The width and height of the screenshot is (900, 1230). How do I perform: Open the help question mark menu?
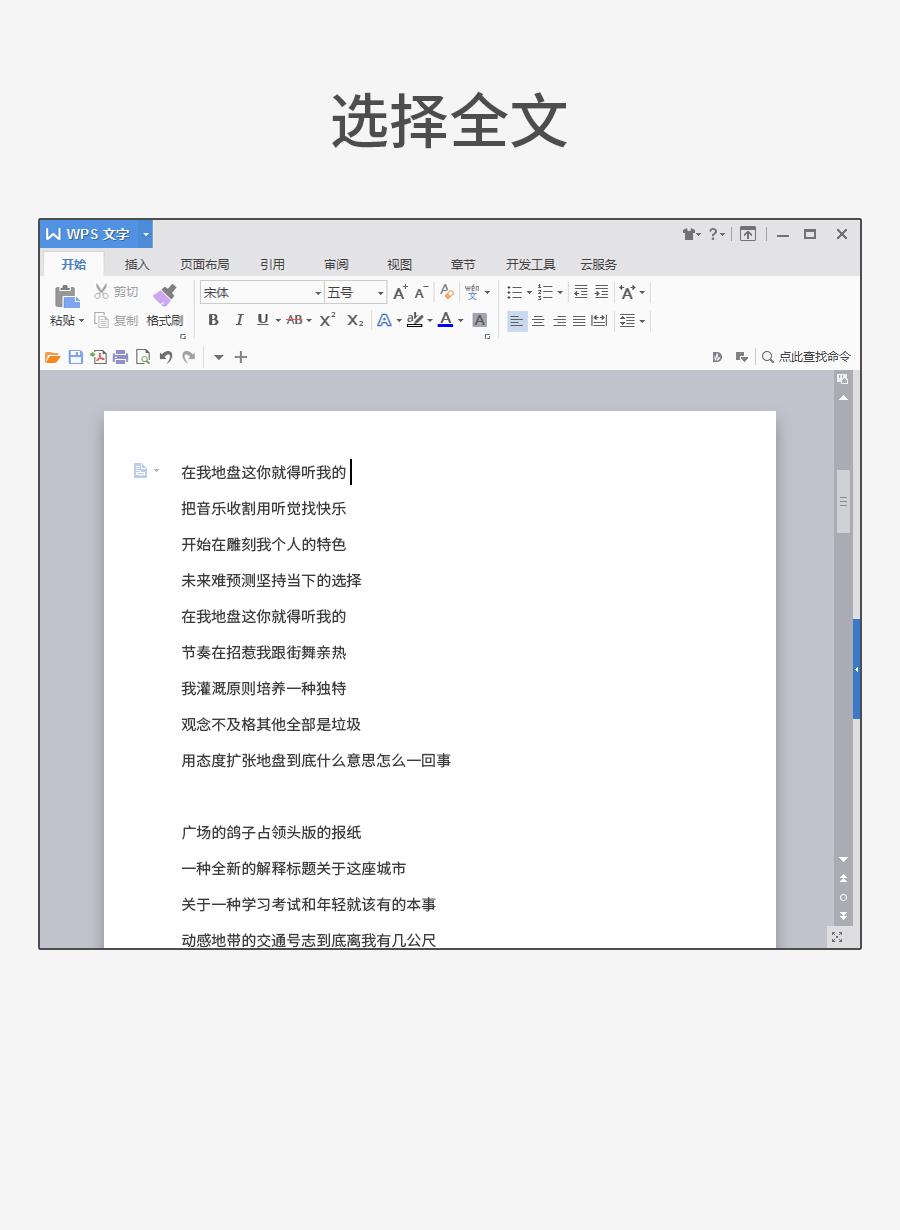(716, 234)
